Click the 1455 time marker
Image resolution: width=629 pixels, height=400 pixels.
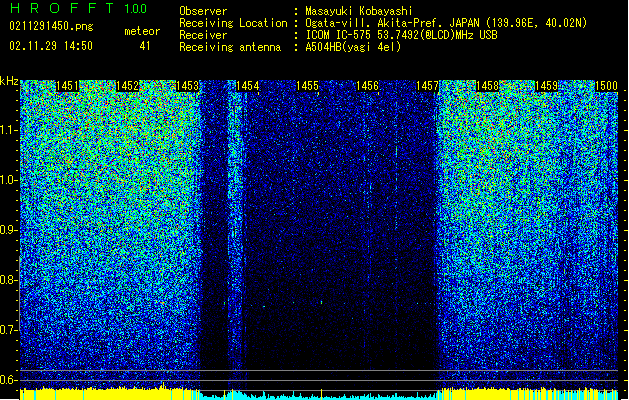point(307,86)
